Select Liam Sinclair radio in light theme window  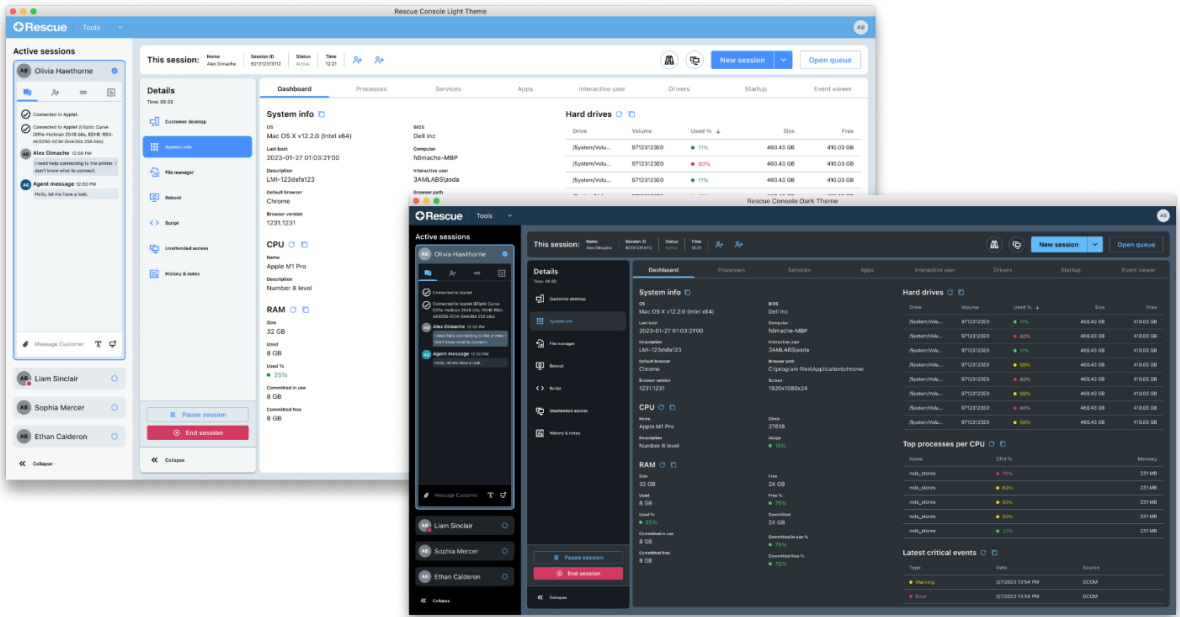(x=114, y=378)
